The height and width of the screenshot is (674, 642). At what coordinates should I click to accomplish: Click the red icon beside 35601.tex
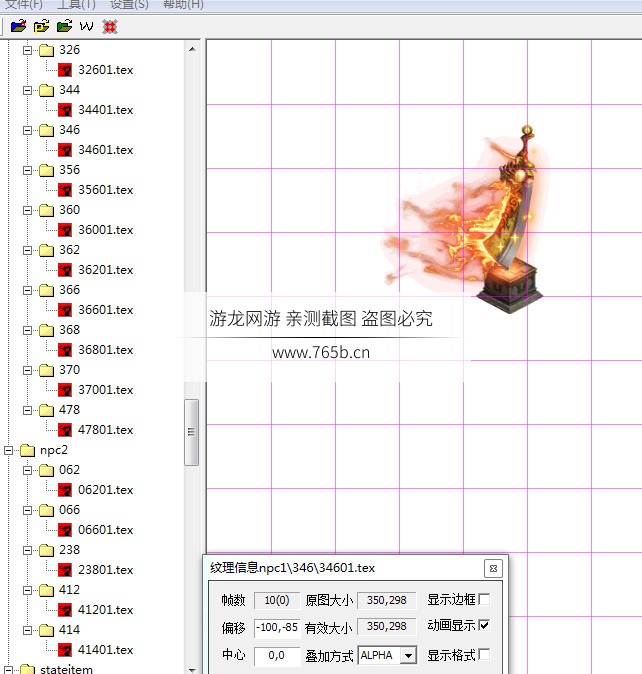65,190
